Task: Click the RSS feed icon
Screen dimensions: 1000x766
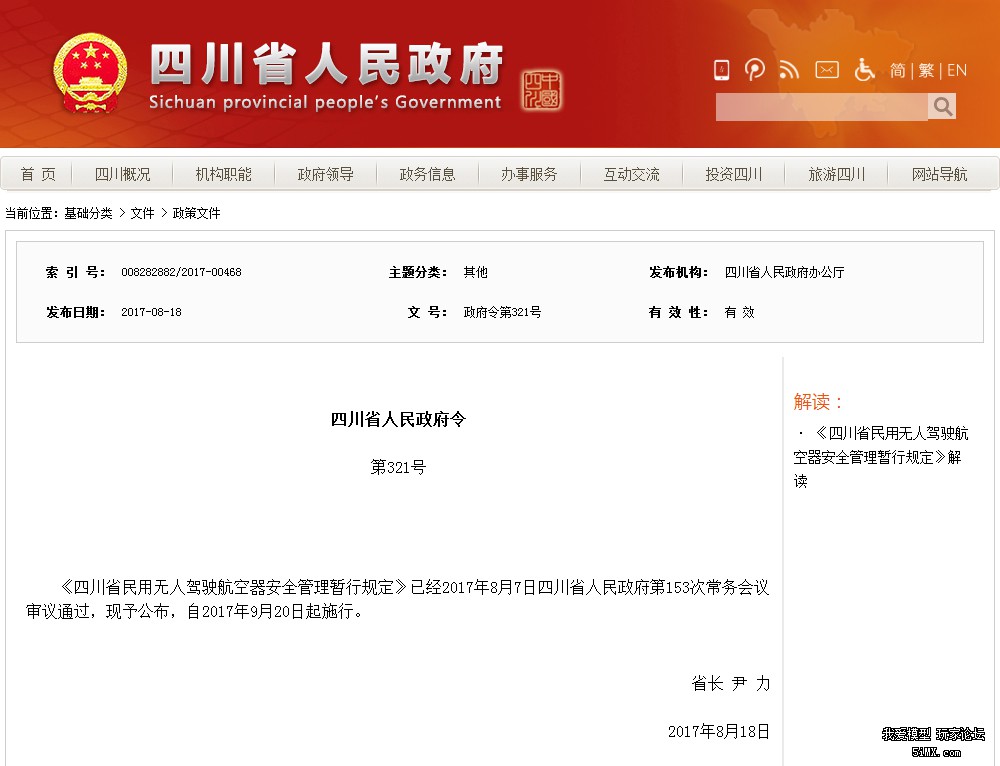Action: tap(789, 70)
